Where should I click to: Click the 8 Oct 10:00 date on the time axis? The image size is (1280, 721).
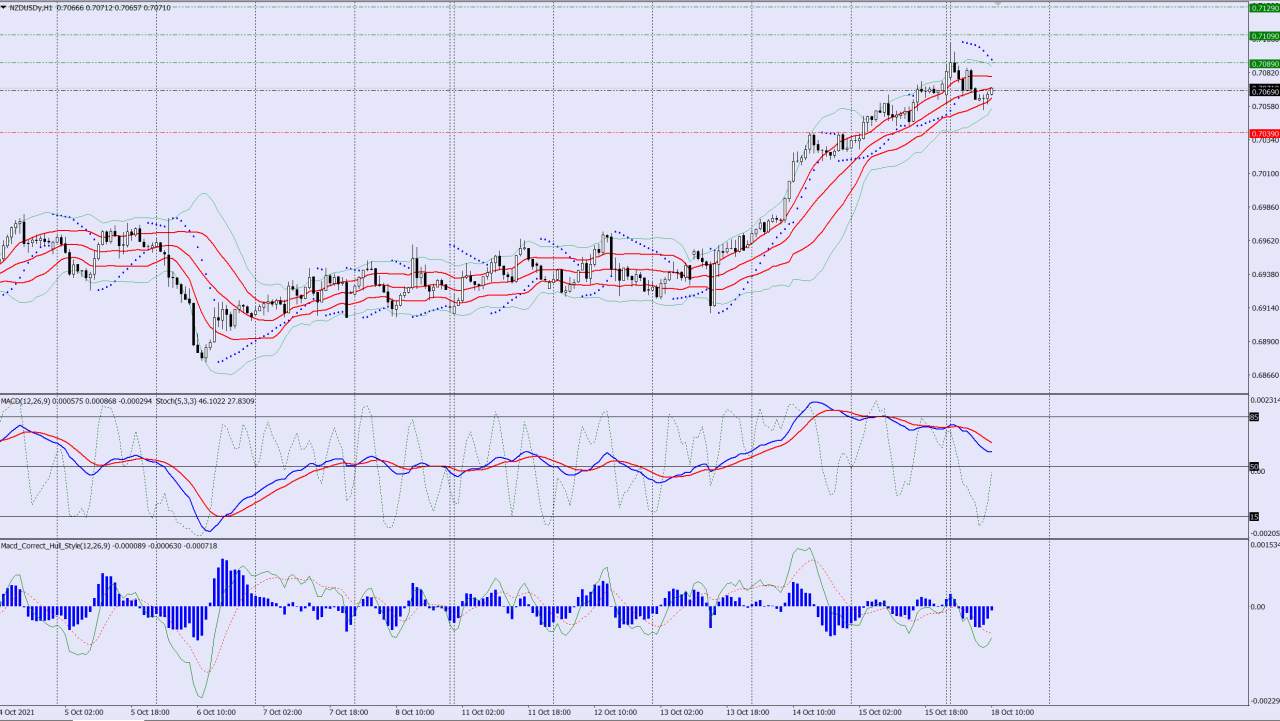415,713
